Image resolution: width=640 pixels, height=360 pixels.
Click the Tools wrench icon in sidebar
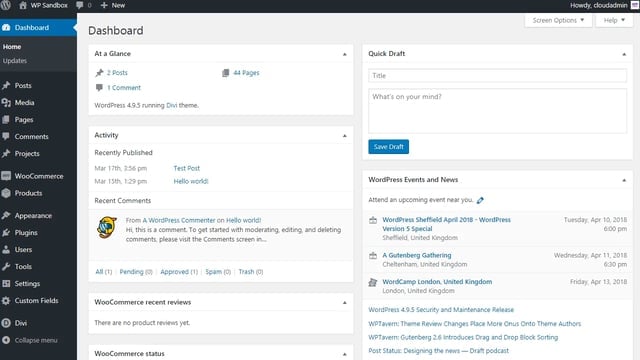pos(6,267)
